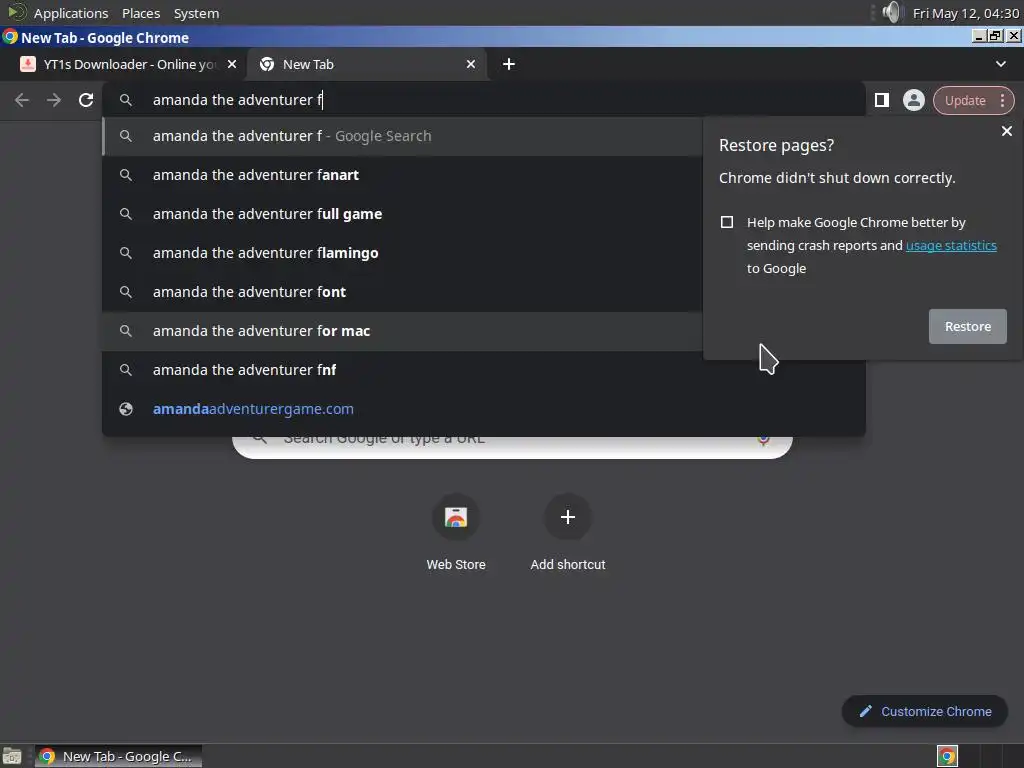
Task: Open the System menu
Action: [x=196, y=13]
